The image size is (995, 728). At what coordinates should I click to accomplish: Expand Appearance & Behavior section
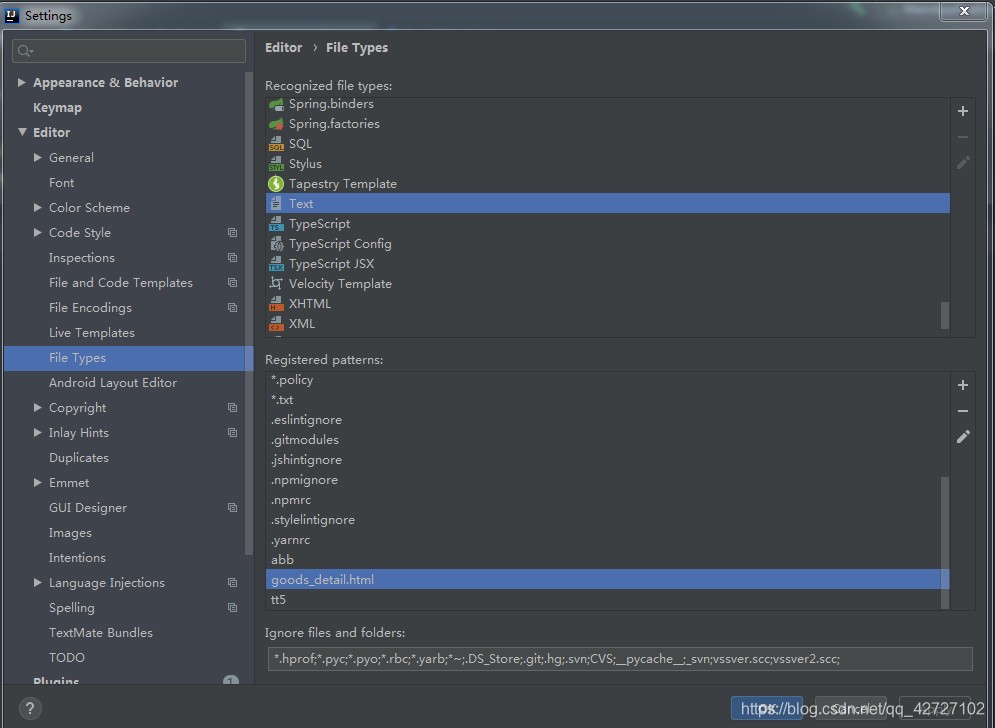click(22, 83)
